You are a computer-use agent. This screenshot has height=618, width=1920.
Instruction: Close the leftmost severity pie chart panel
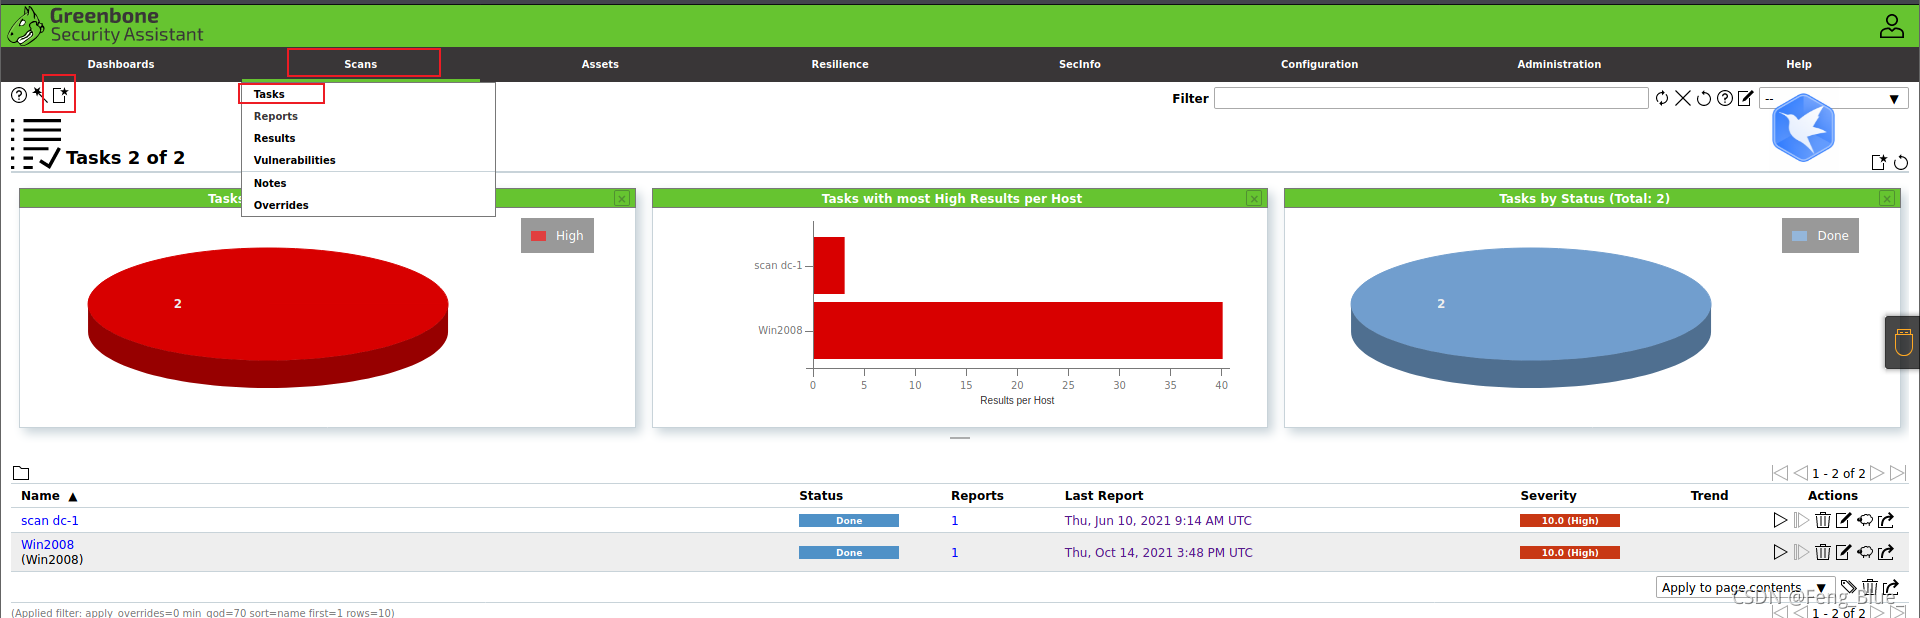tap(622, 199)
